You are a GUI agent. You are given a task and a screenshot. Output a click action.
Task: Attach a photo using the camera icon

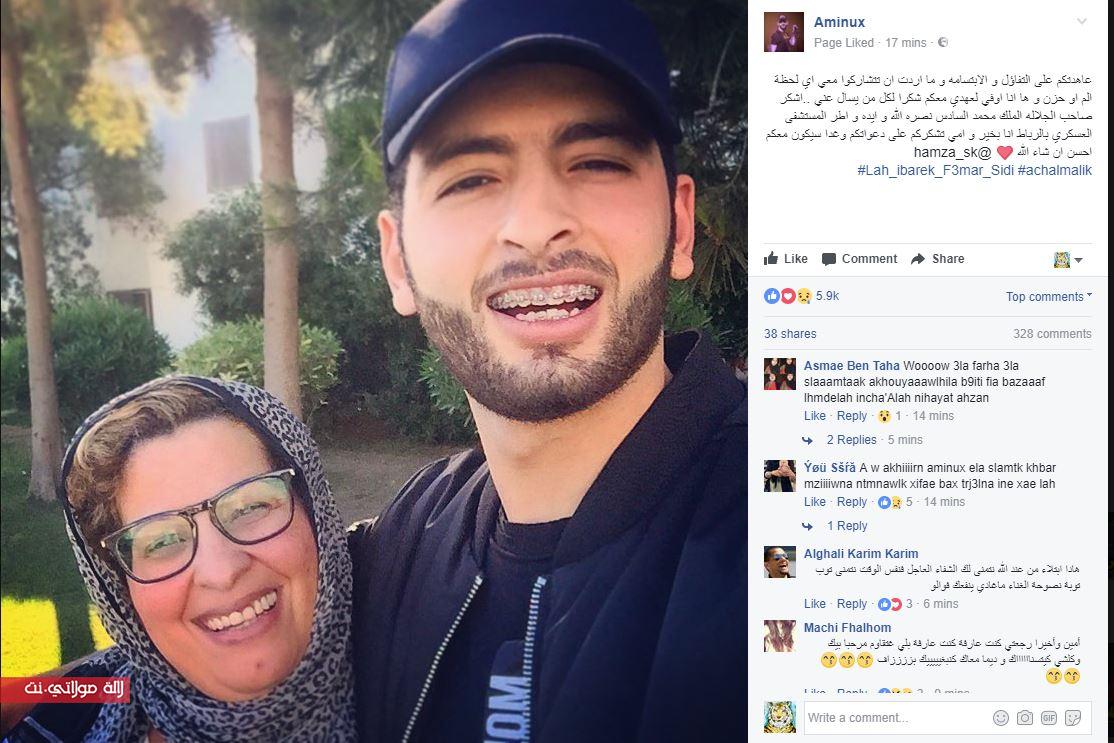(x=1024, y=717)
